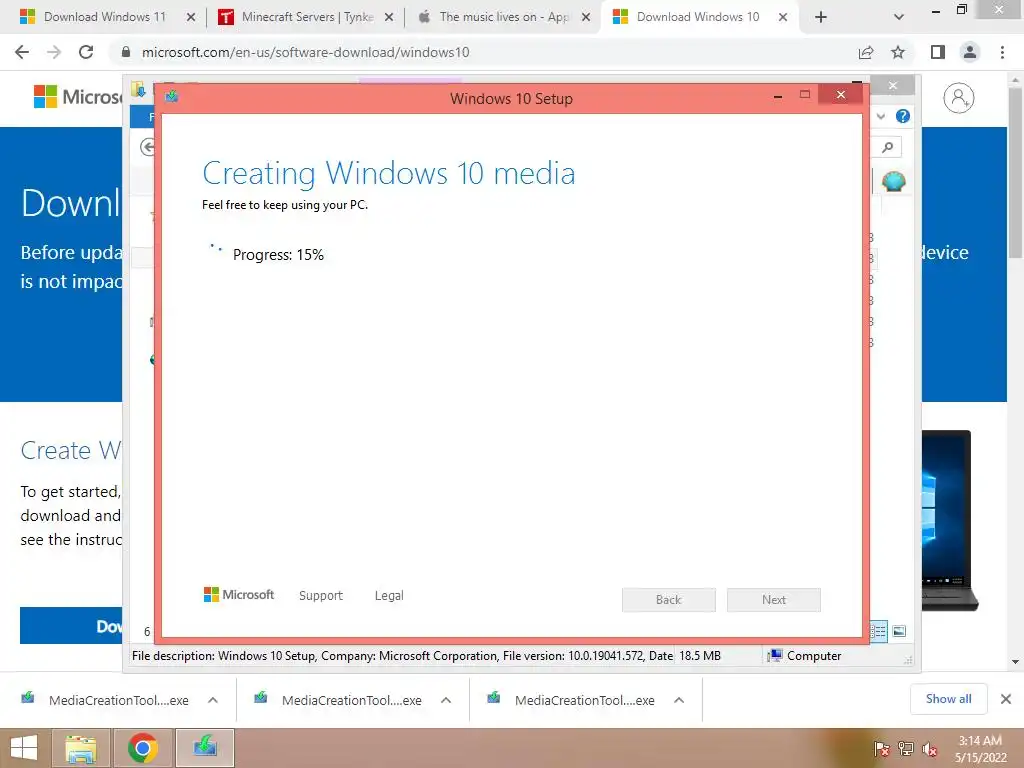Switch Explorer to details view icon

(x=878, y=631)
